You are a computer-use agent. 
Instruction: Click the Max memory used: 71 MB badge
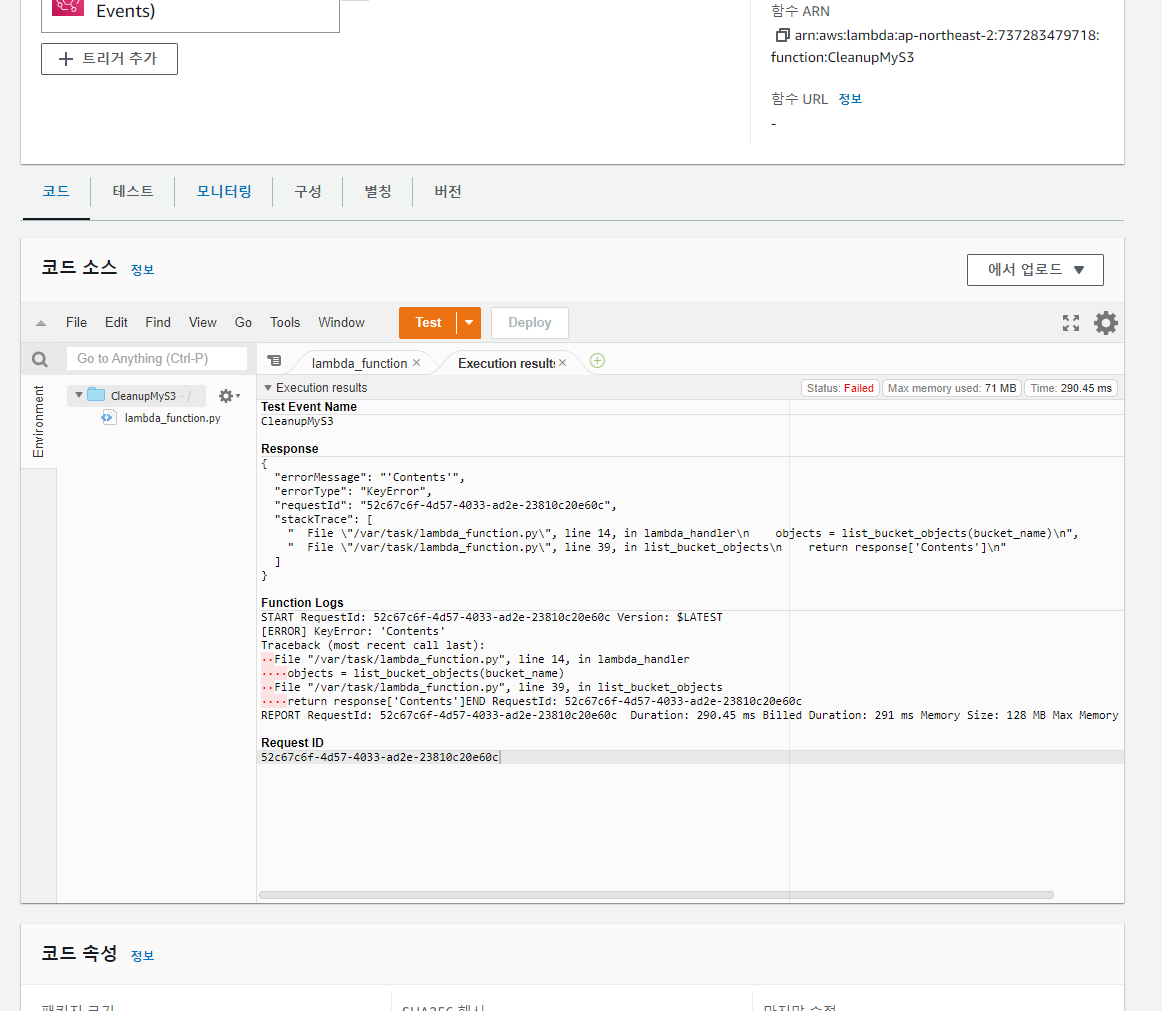coord(952,388)
